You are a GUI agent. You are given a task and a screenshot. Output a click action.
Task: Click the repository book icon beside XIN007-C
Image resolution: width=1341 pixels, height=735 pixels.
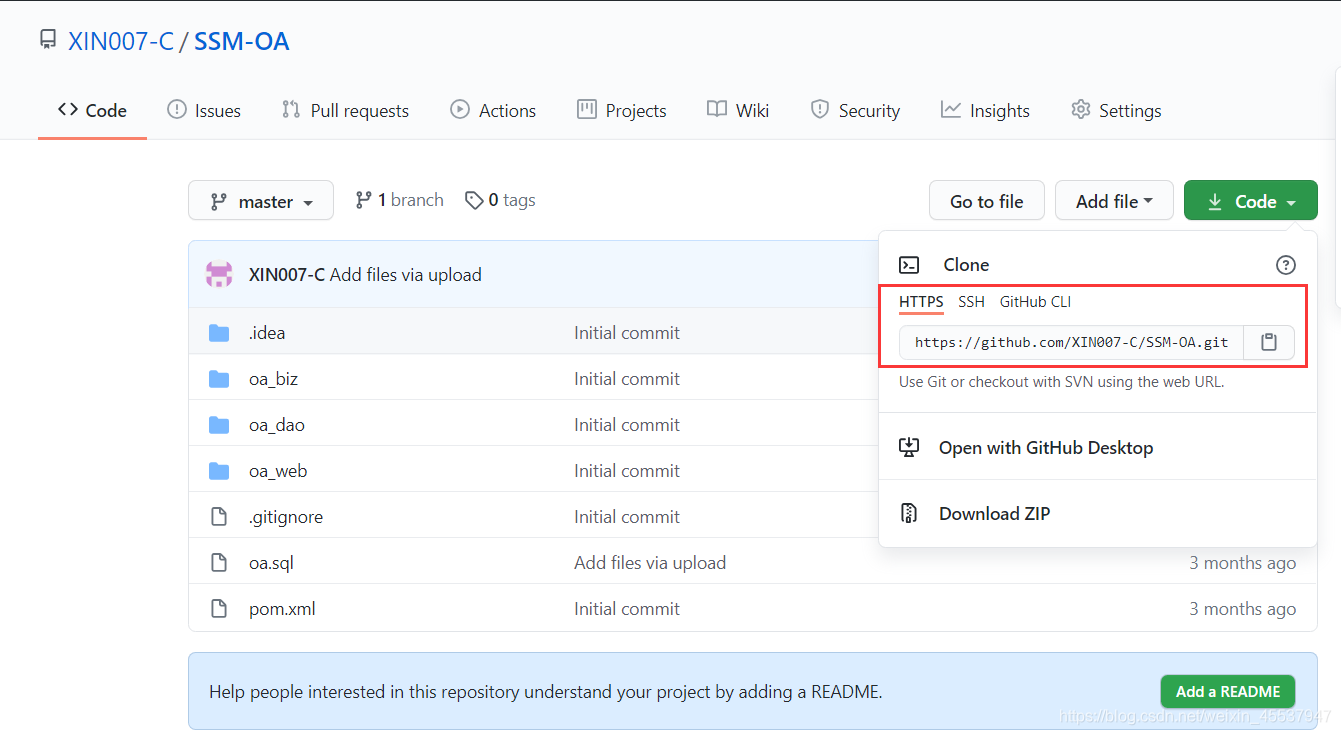click(47, 40)
